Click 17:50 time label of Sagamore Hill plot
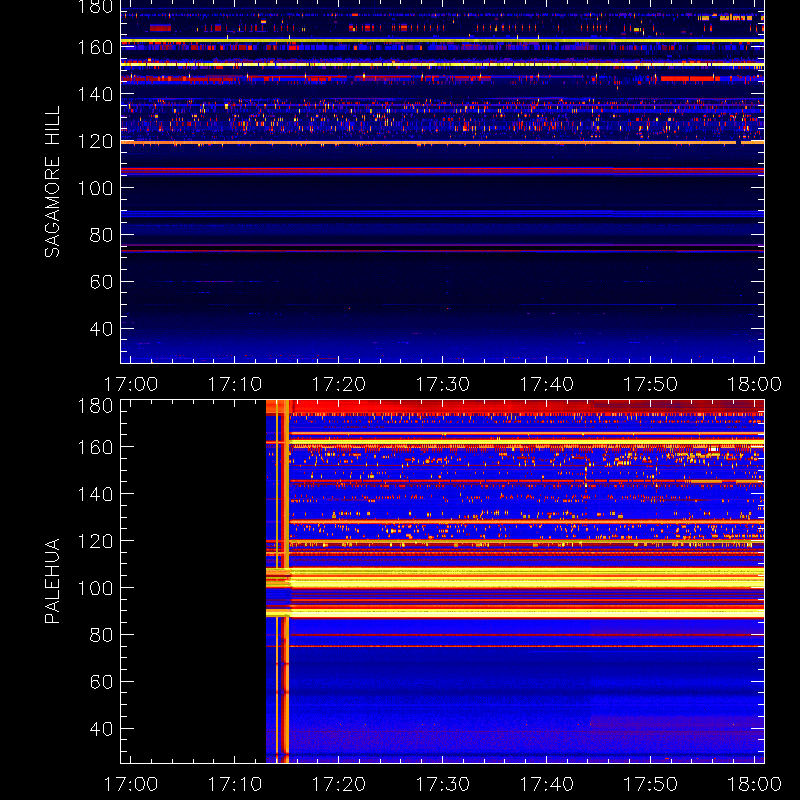 651,384
